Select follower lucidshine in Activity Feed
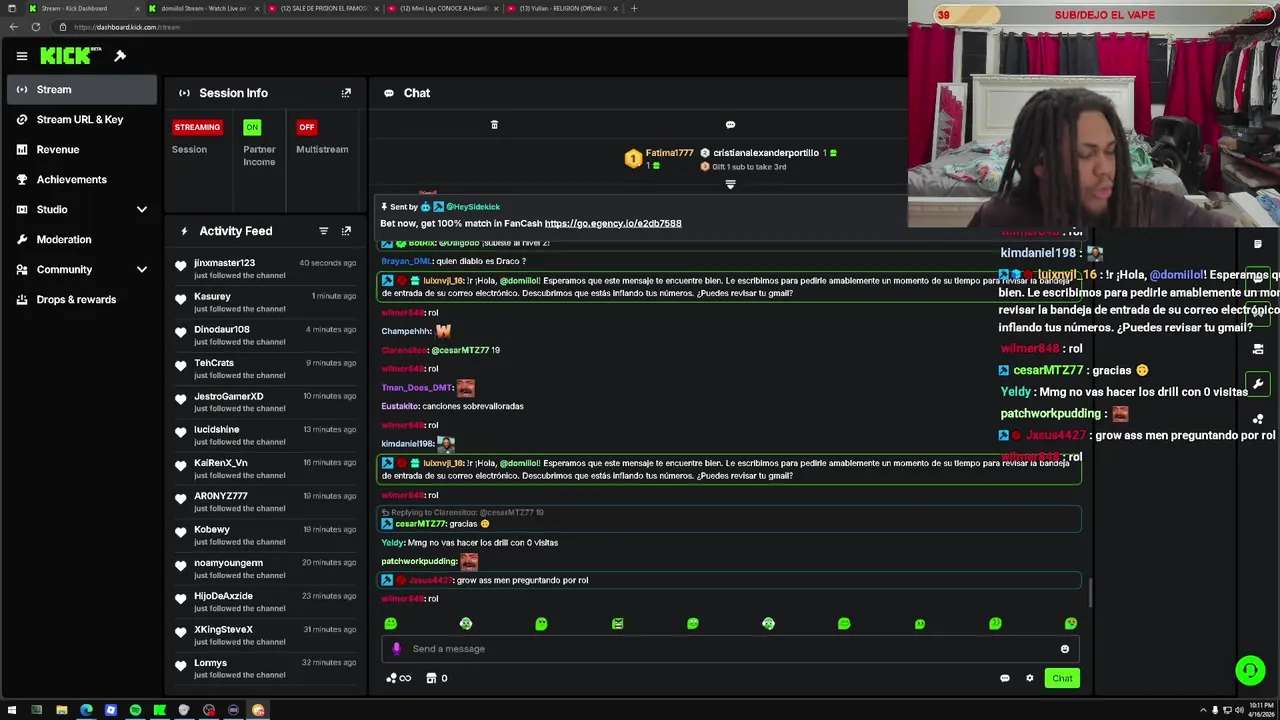Viewport: 1280px width, 720px height. click(217, 430)
